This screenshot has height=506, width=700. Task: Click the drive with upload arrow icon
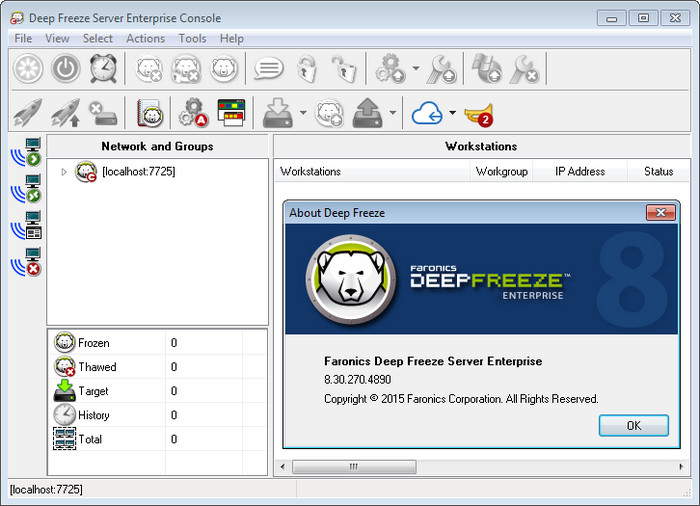pos(367,113)
